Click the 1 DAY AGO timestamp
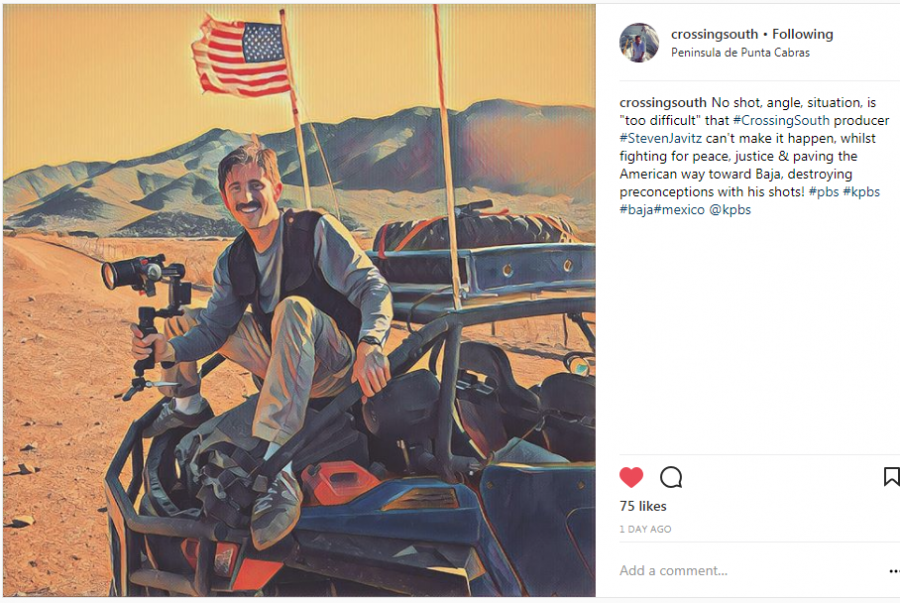This screenshot has width=900, height=603. 645,529
